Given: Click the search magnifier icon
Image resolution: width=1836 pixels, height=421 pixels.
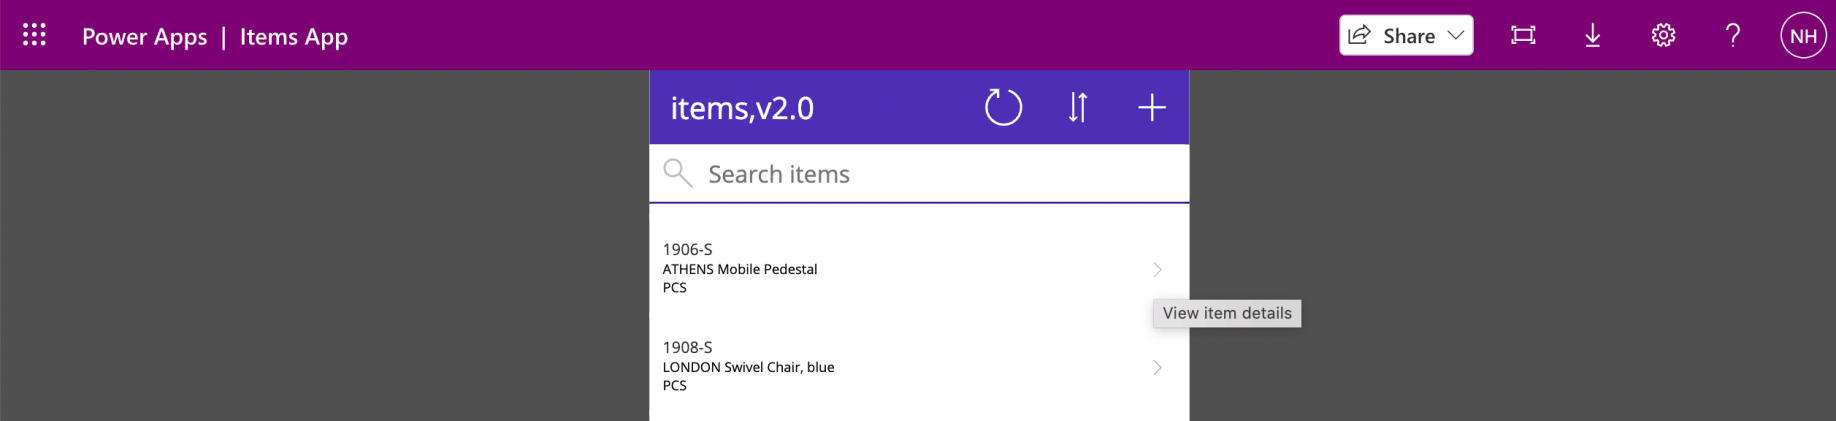Looking at the screenshot, I should point(678,173).
